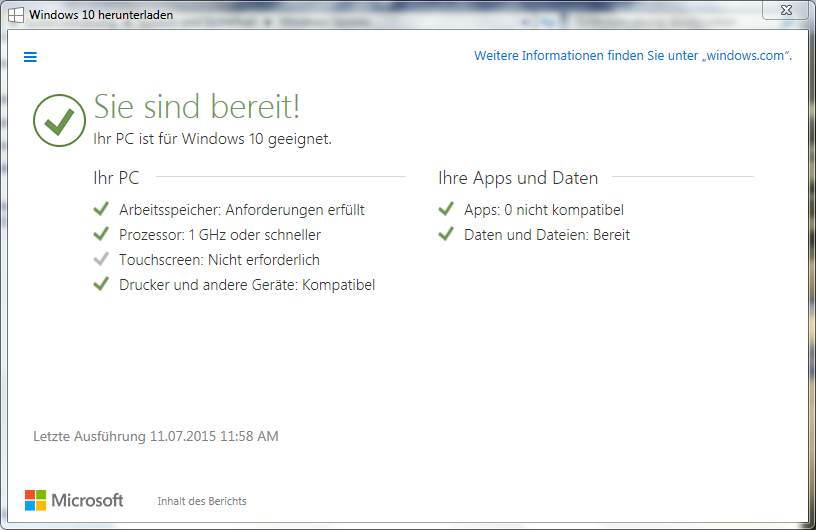Click the "Letzte Ausführung" timestamp text

tap(156, 436)
